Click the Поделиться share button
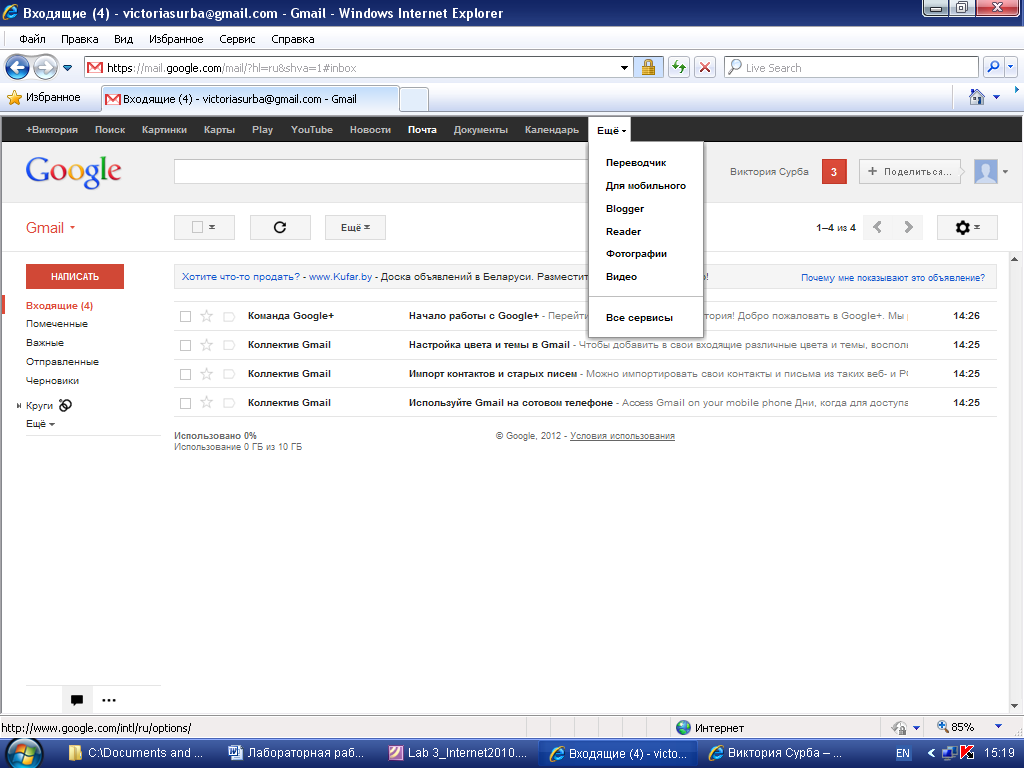The height and width of the screenshot is (768, 1024). coord(910,172)
